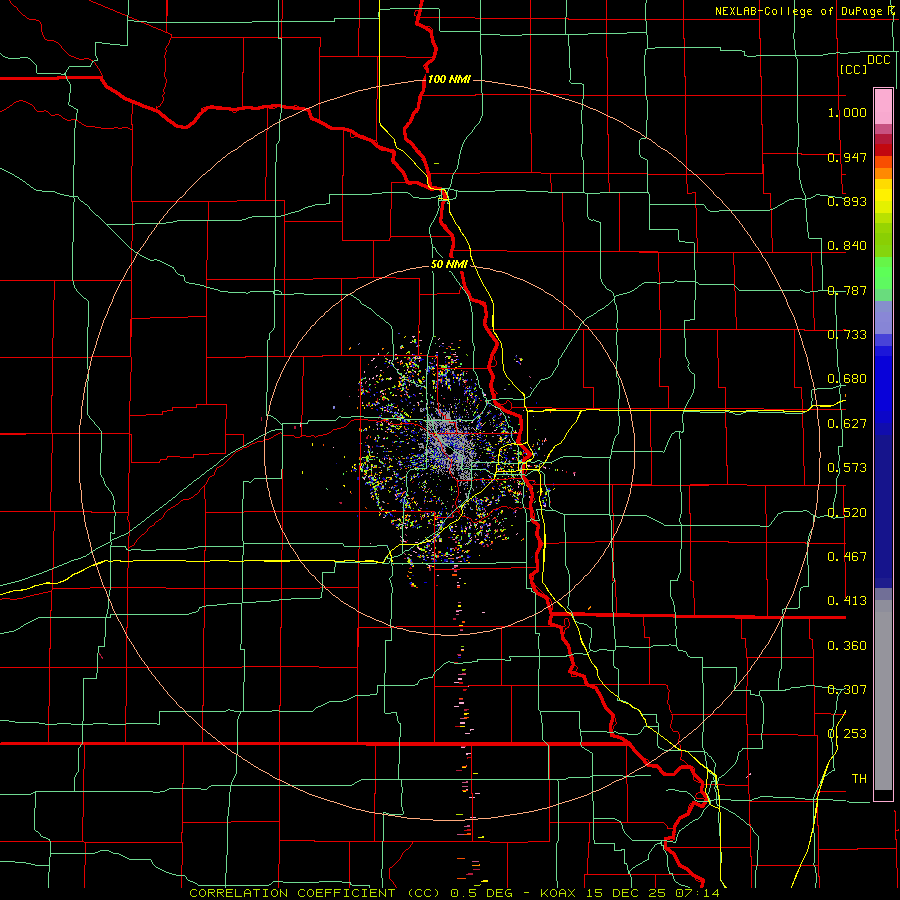Select the 0.893 scale value

(847, 201)
